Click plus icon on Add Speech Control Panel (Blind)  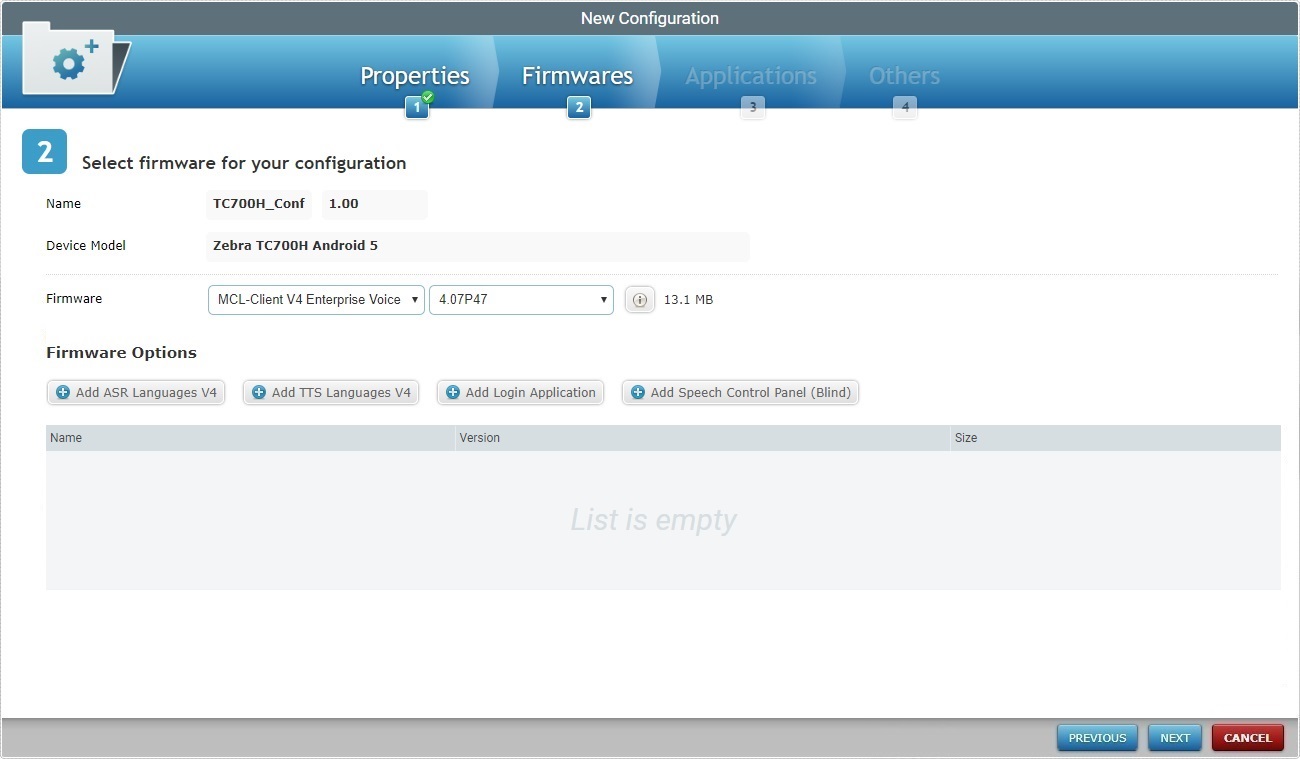(637, 392)
